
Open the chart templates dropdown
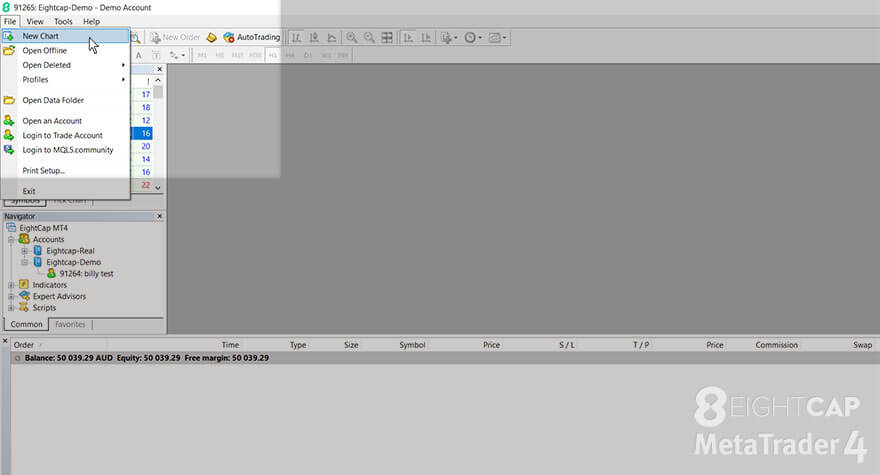pos(497,38)
